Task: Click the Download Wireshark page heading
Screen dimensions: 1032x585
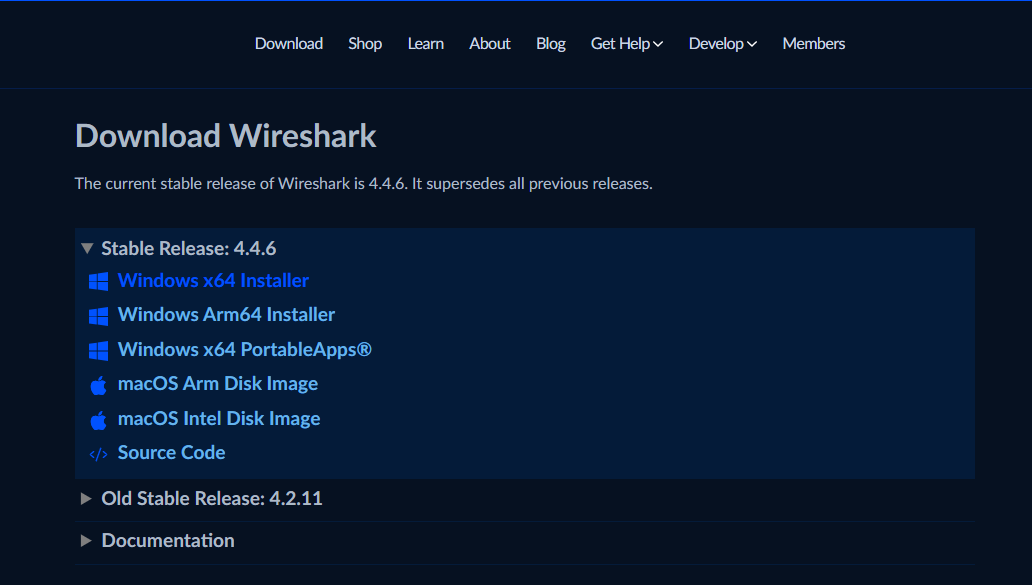Action: point(226,136)
